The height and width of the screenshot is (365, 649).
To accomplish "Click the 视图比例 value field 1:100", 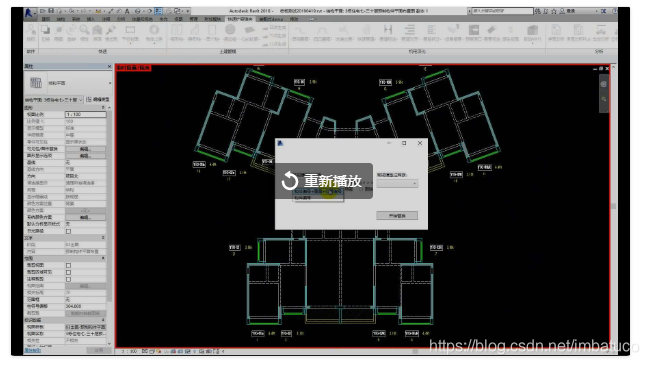I will (x=86, y=114).
